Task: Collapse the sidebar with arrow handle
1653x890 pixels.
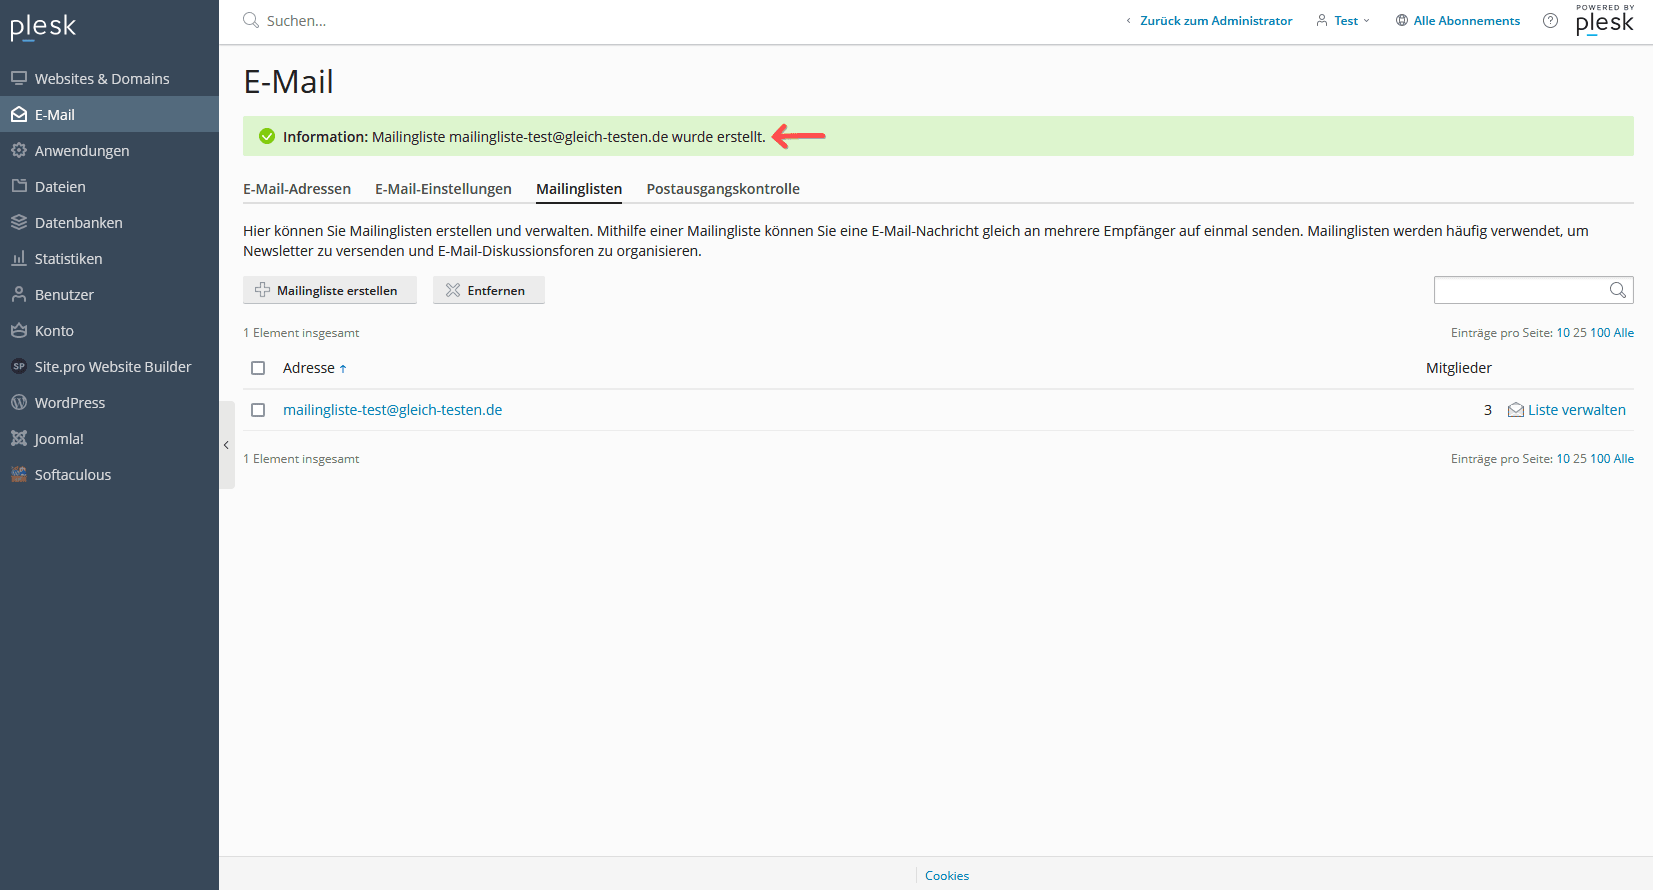Action: 226,445
